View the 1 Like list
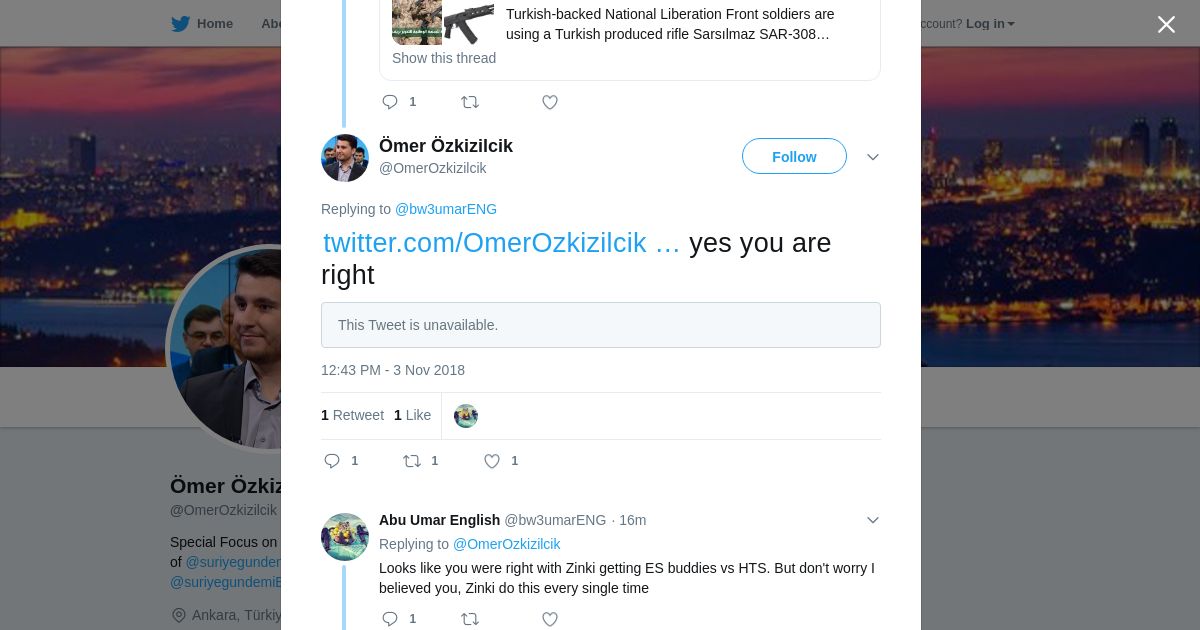This screenshot has height=630, width=1200. 412,415
